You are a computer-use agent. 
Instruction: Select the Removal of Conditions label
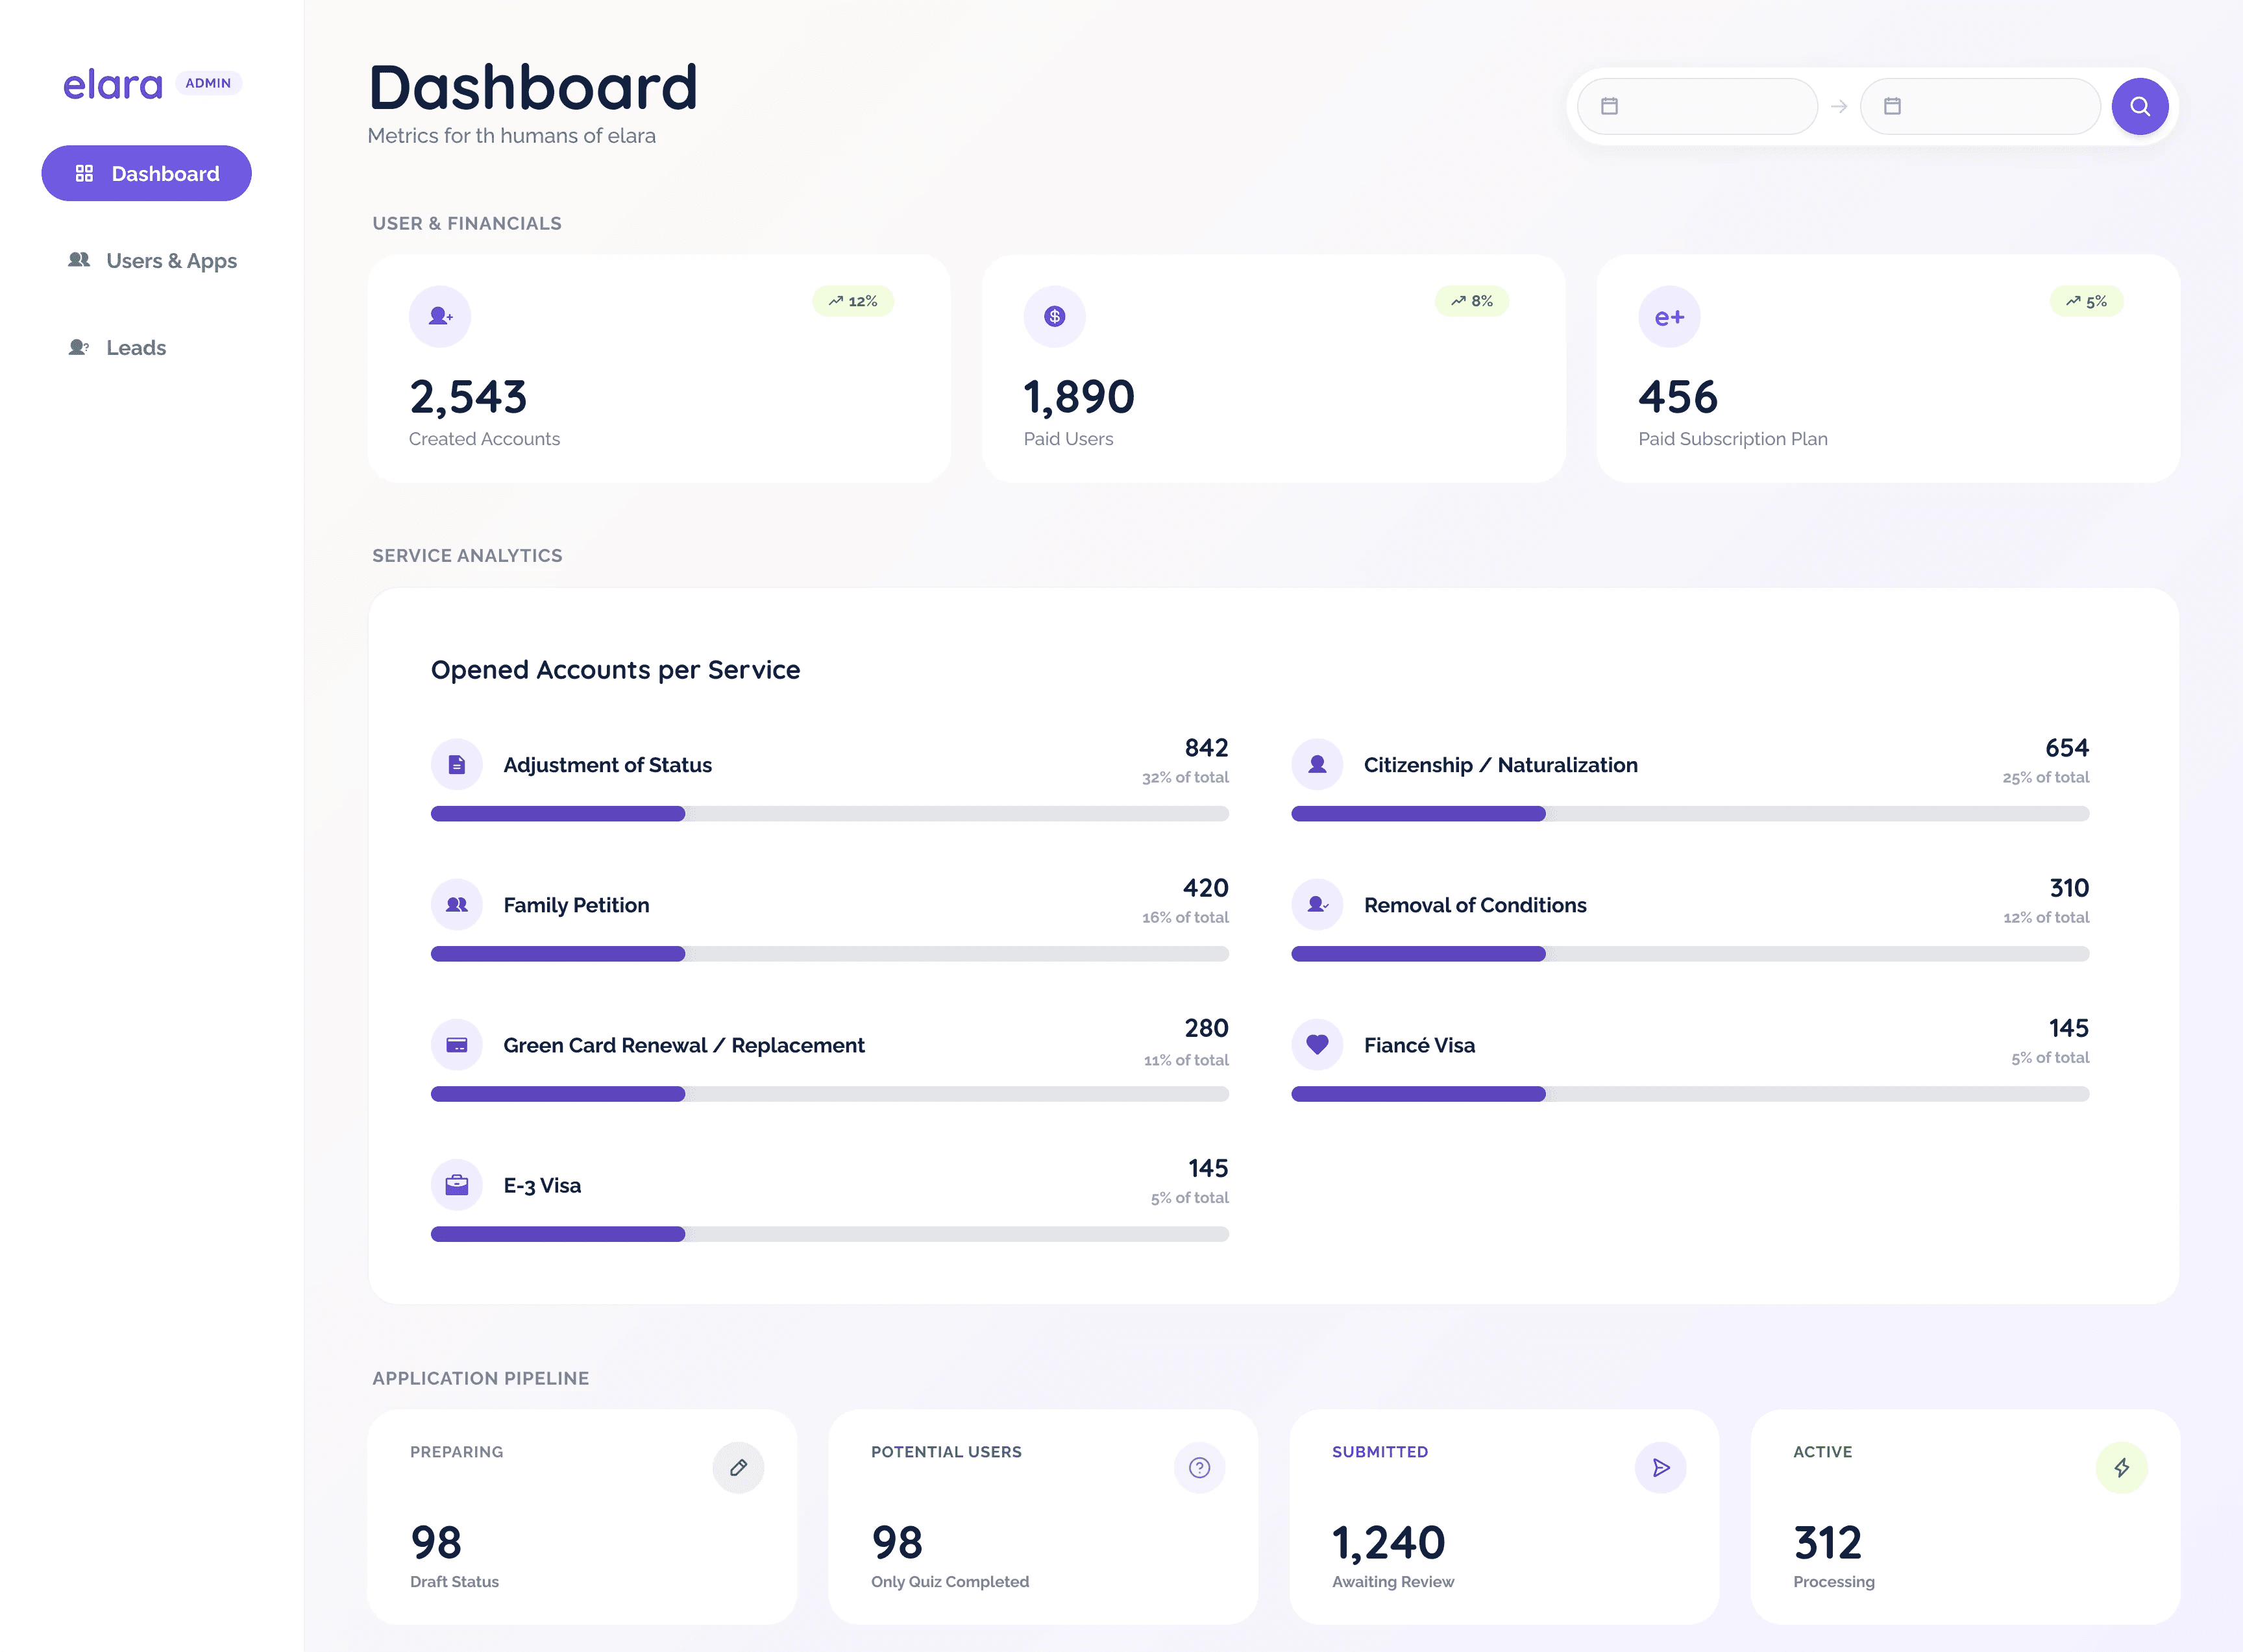click(x=1475, y=905)
